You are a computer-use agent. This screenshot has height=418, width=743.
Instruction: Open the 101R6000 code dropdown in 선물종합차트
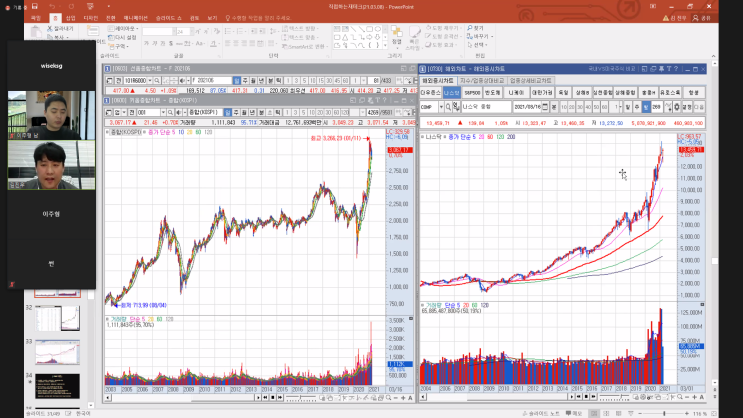click(x=150, y=81)
